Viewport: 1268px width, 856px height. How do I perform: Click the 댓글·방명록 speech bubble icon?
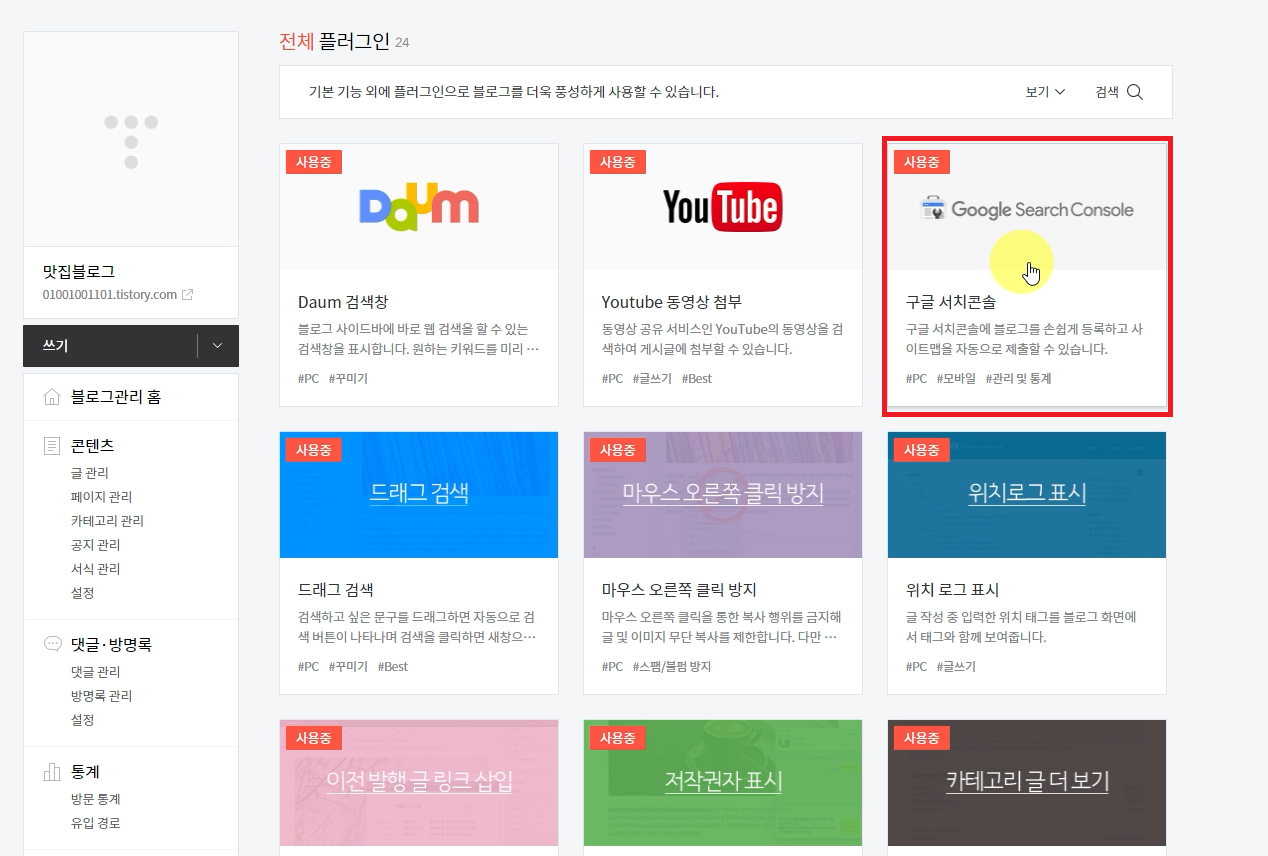53,644
